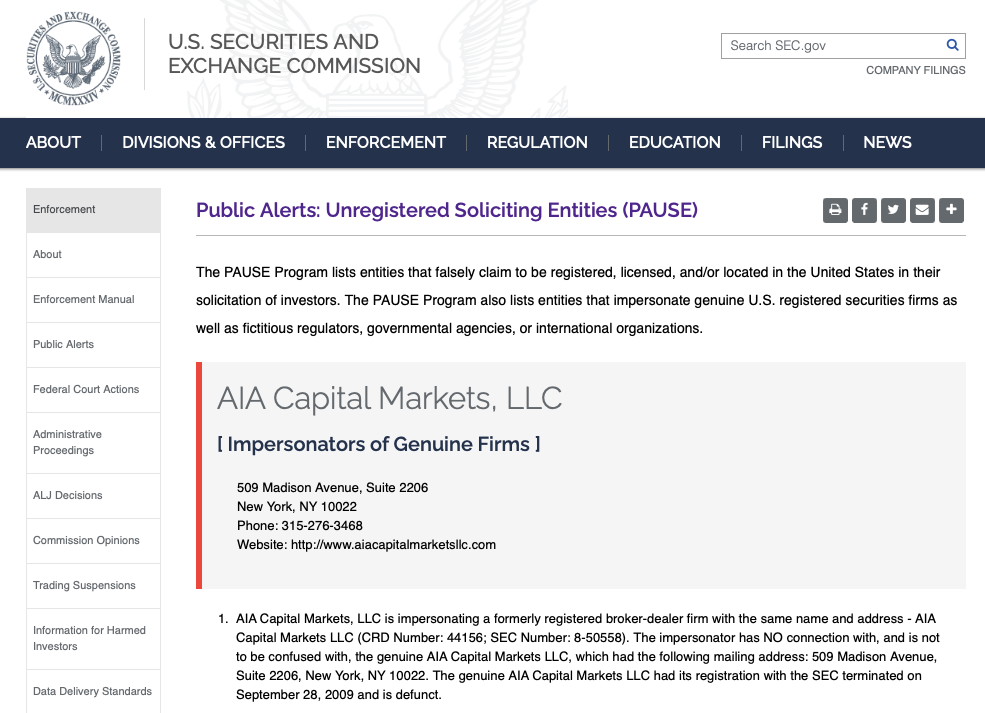Click the print icon
The image size is (985, 713).
pyautogui.click(x=835, y=210)
